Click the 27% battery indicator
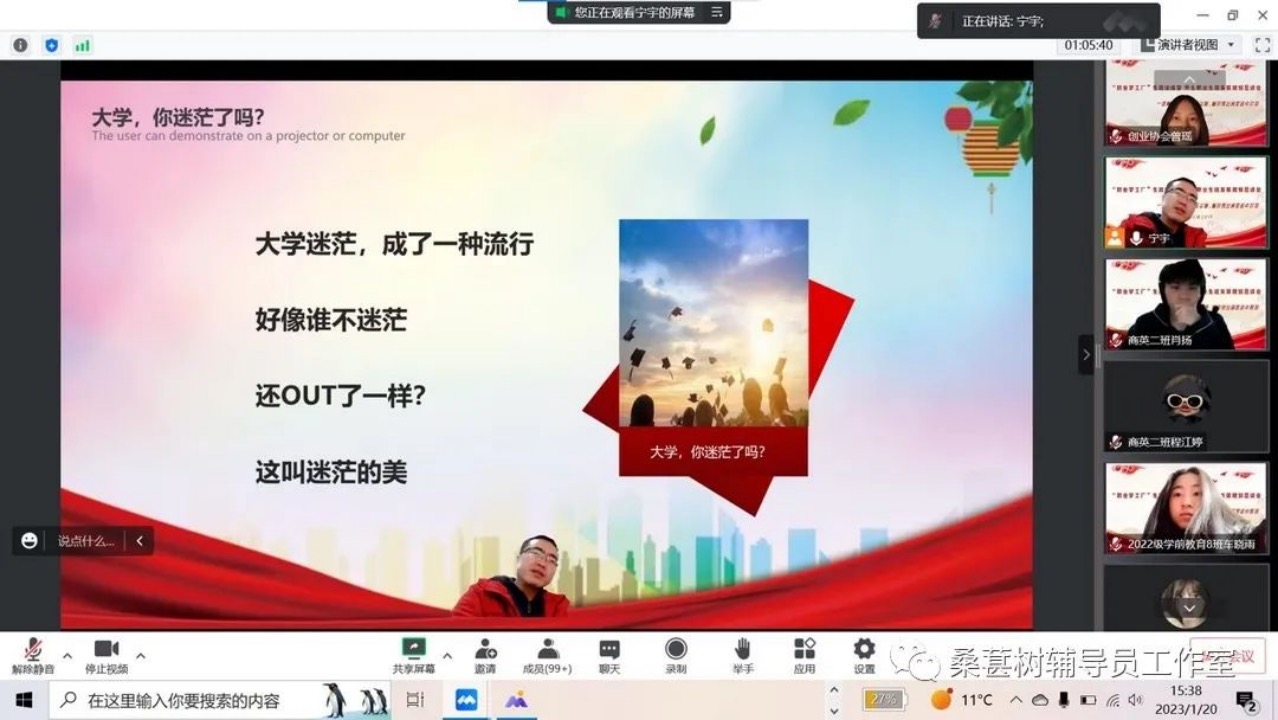This screenshot has width=1278, height=720. (x=885, y=700)
